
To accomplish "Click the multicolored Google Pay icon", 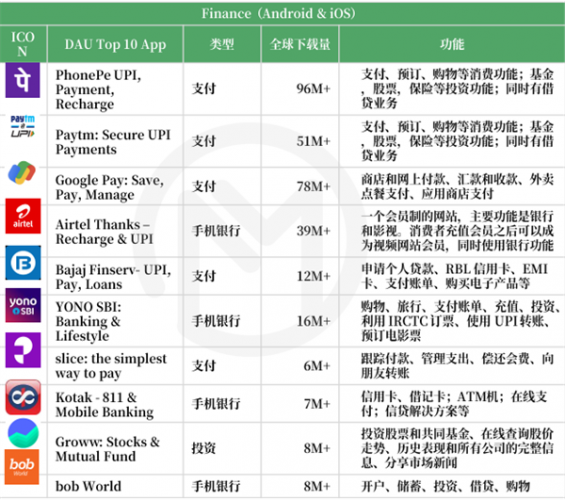I will 22,173.
